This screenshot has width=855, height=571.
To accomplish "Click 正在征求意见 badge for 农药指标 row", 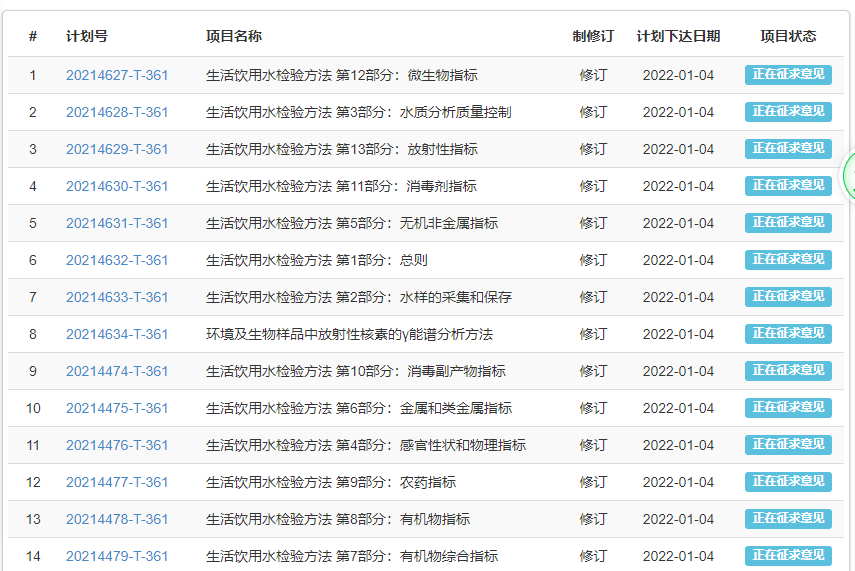I will [x=788, y=482].
